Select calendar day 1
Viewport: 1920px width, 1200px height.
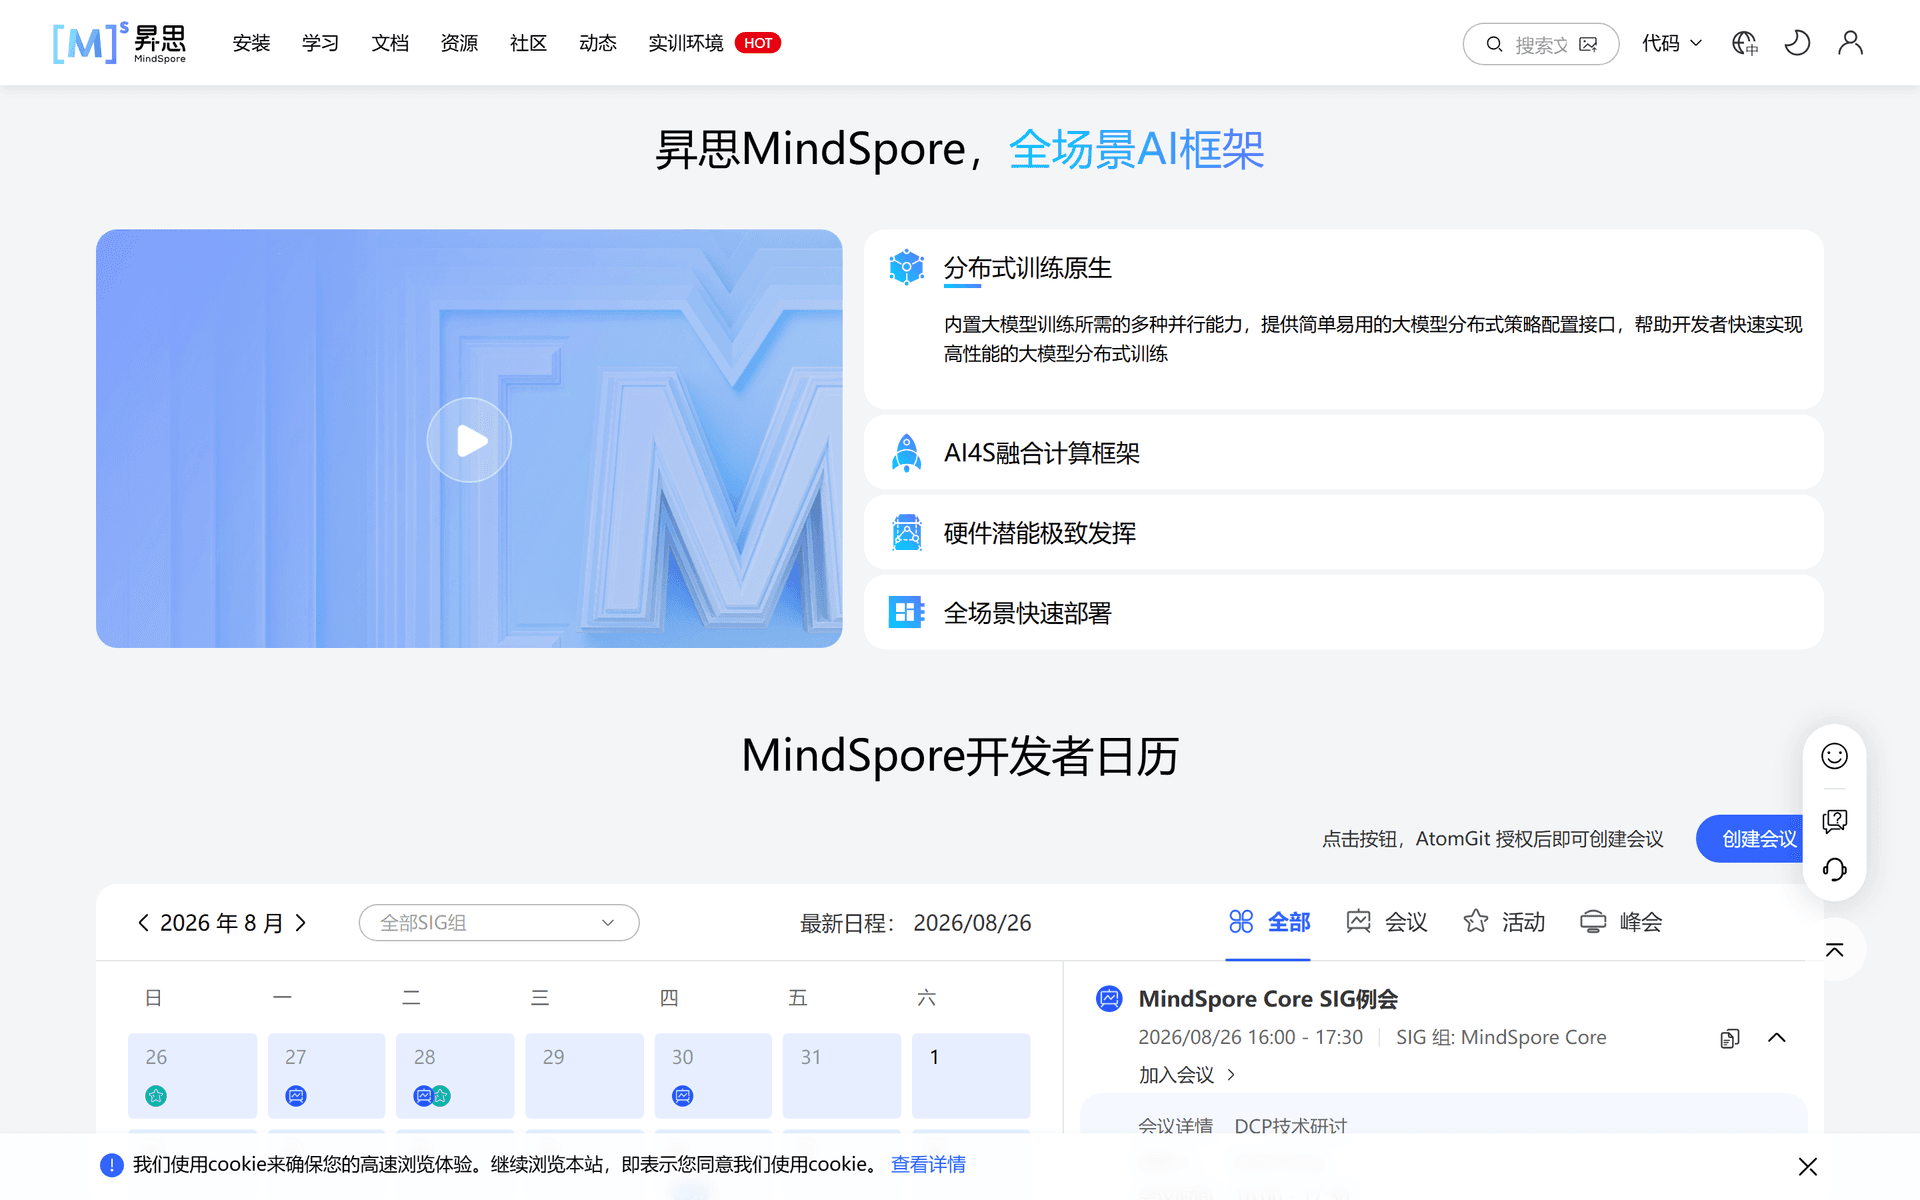971,1075
